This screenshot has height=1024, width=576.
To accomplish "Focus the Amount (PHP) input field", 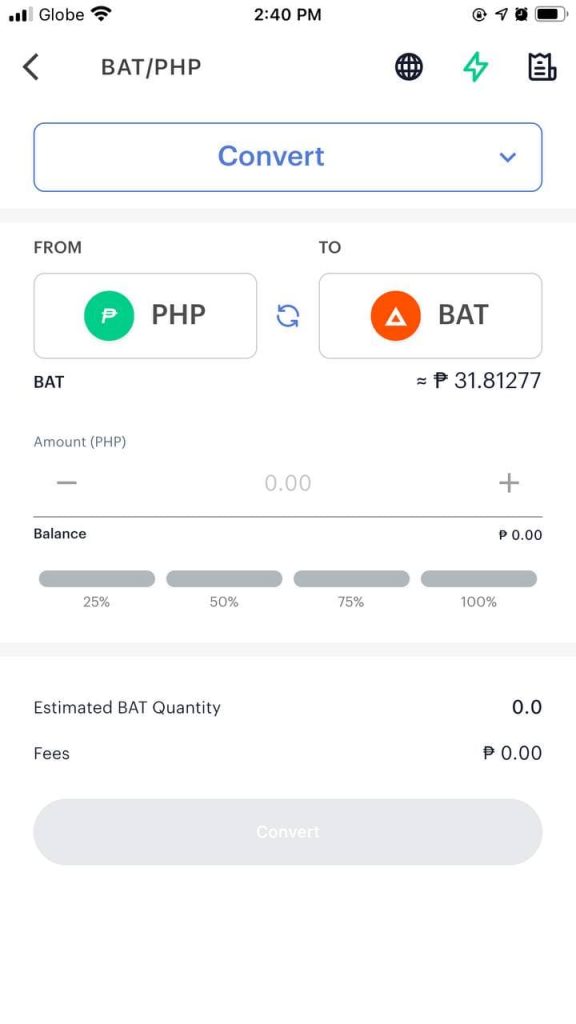I will click(288, 483).
